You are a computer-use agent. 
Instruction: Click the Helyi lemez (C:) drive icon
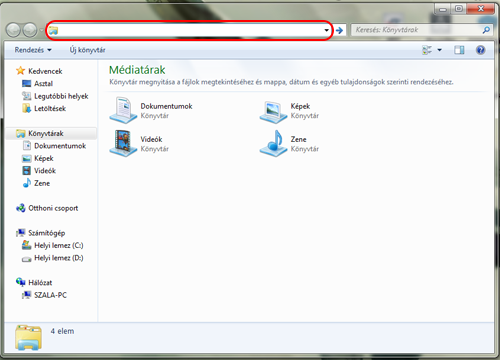point(26,245)
